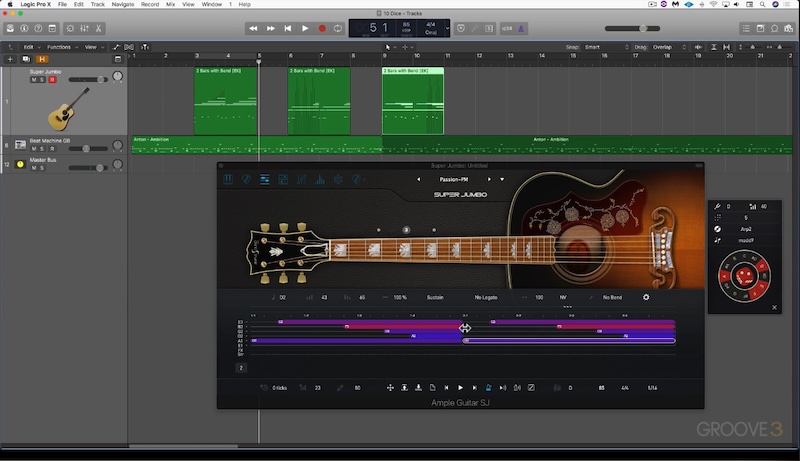Open the Library panel in the control bar

[10, 29]
